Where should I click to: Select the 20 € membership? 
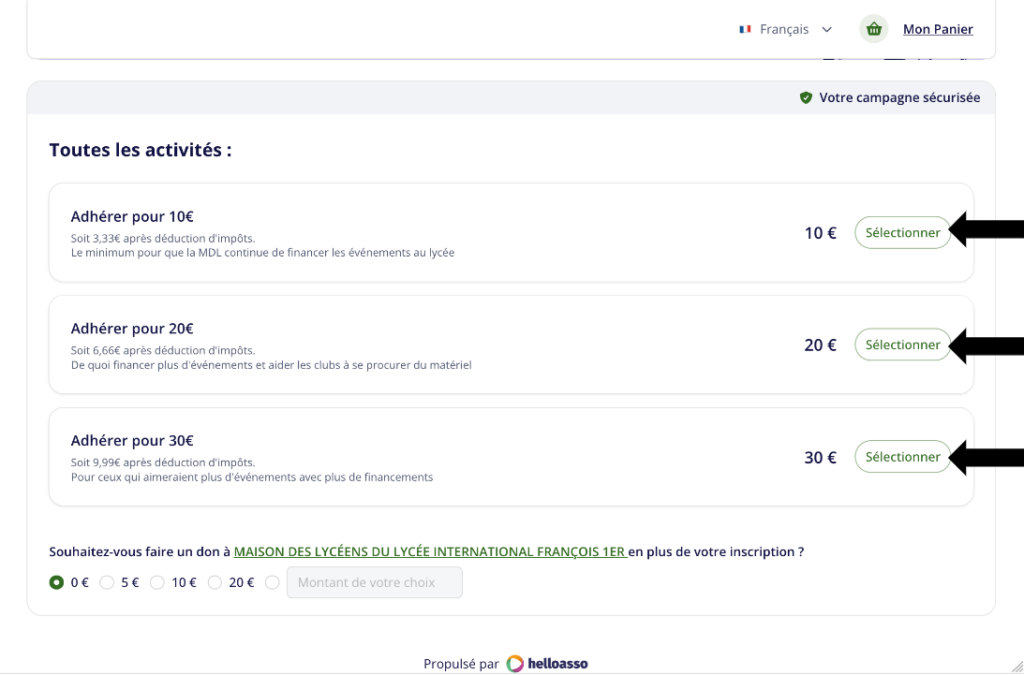(903, 345)
